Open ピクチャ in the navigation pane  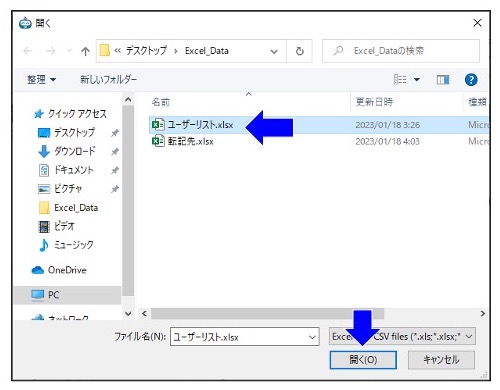68,189
